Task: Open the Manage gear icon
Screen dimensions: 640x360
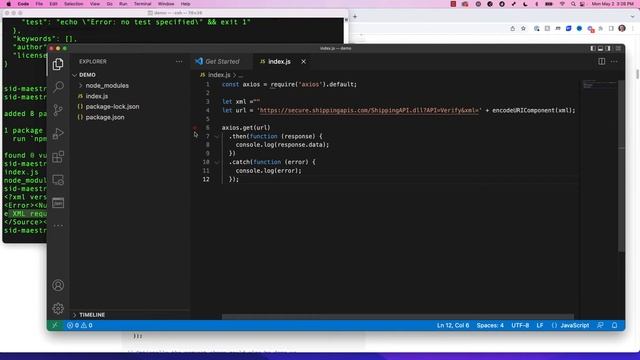Action: point(58,308)
